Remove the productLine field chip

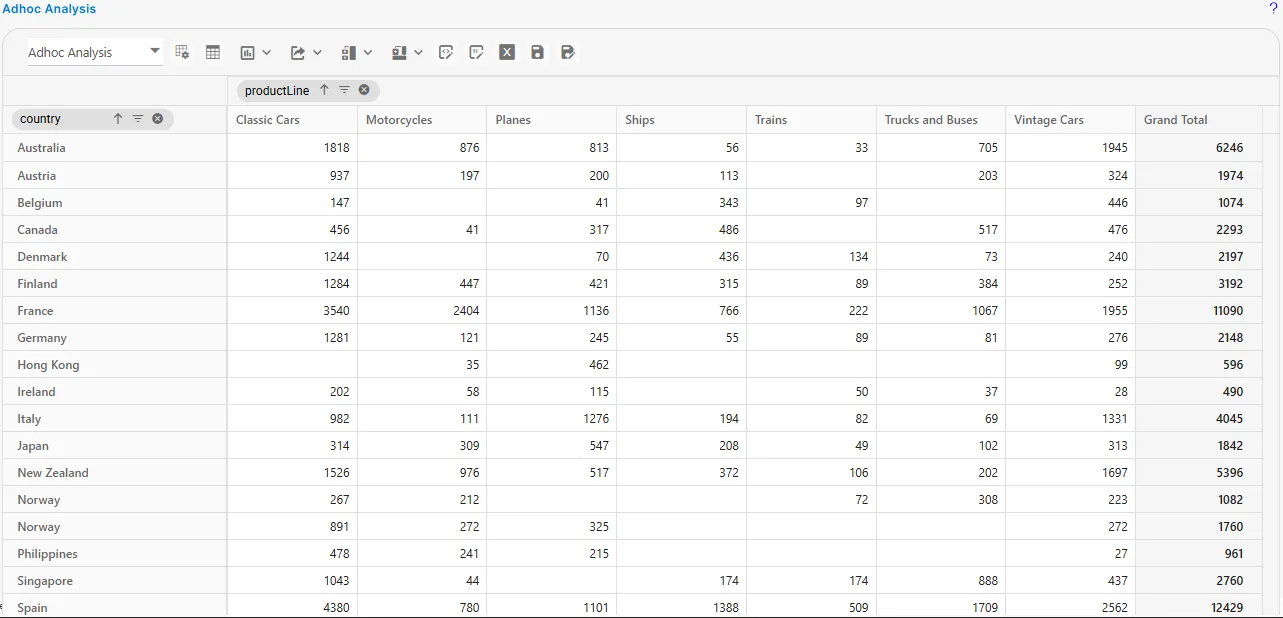tap(364, 90)
